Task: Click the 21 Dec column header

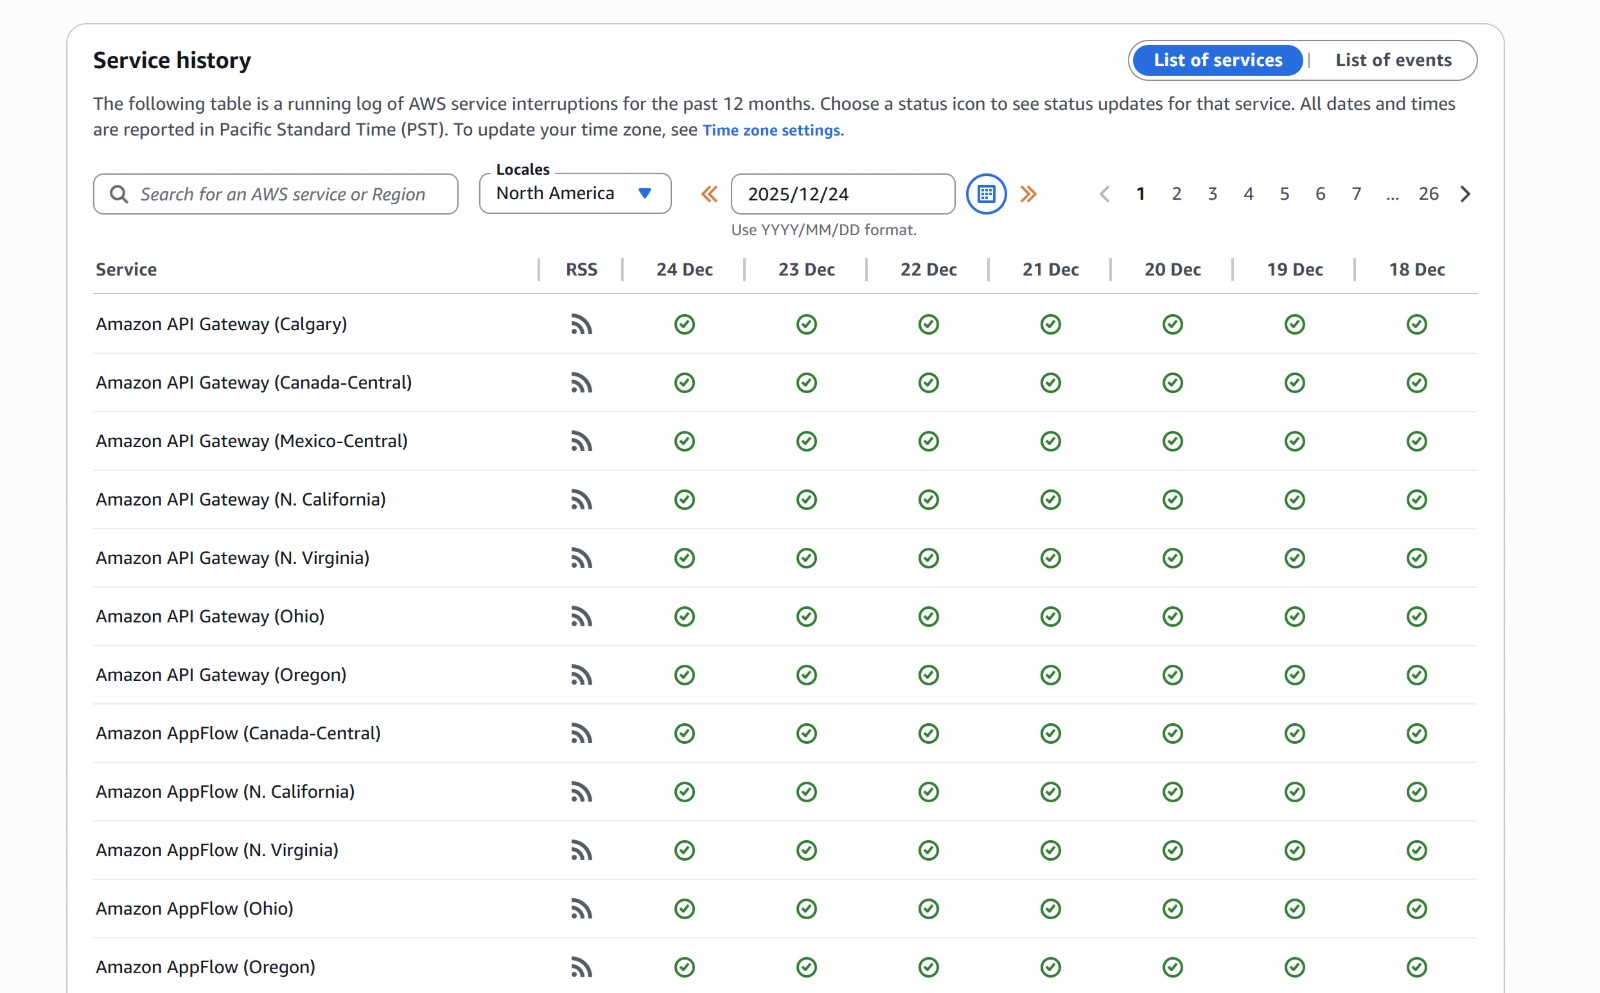Action: pos(1050,269)
